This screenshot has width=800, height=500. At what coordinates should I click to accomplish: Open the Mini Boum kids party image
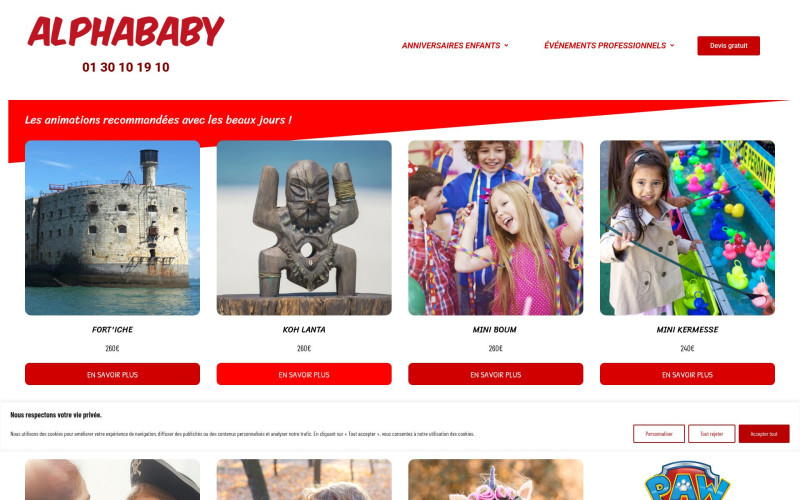pos(495,228)
